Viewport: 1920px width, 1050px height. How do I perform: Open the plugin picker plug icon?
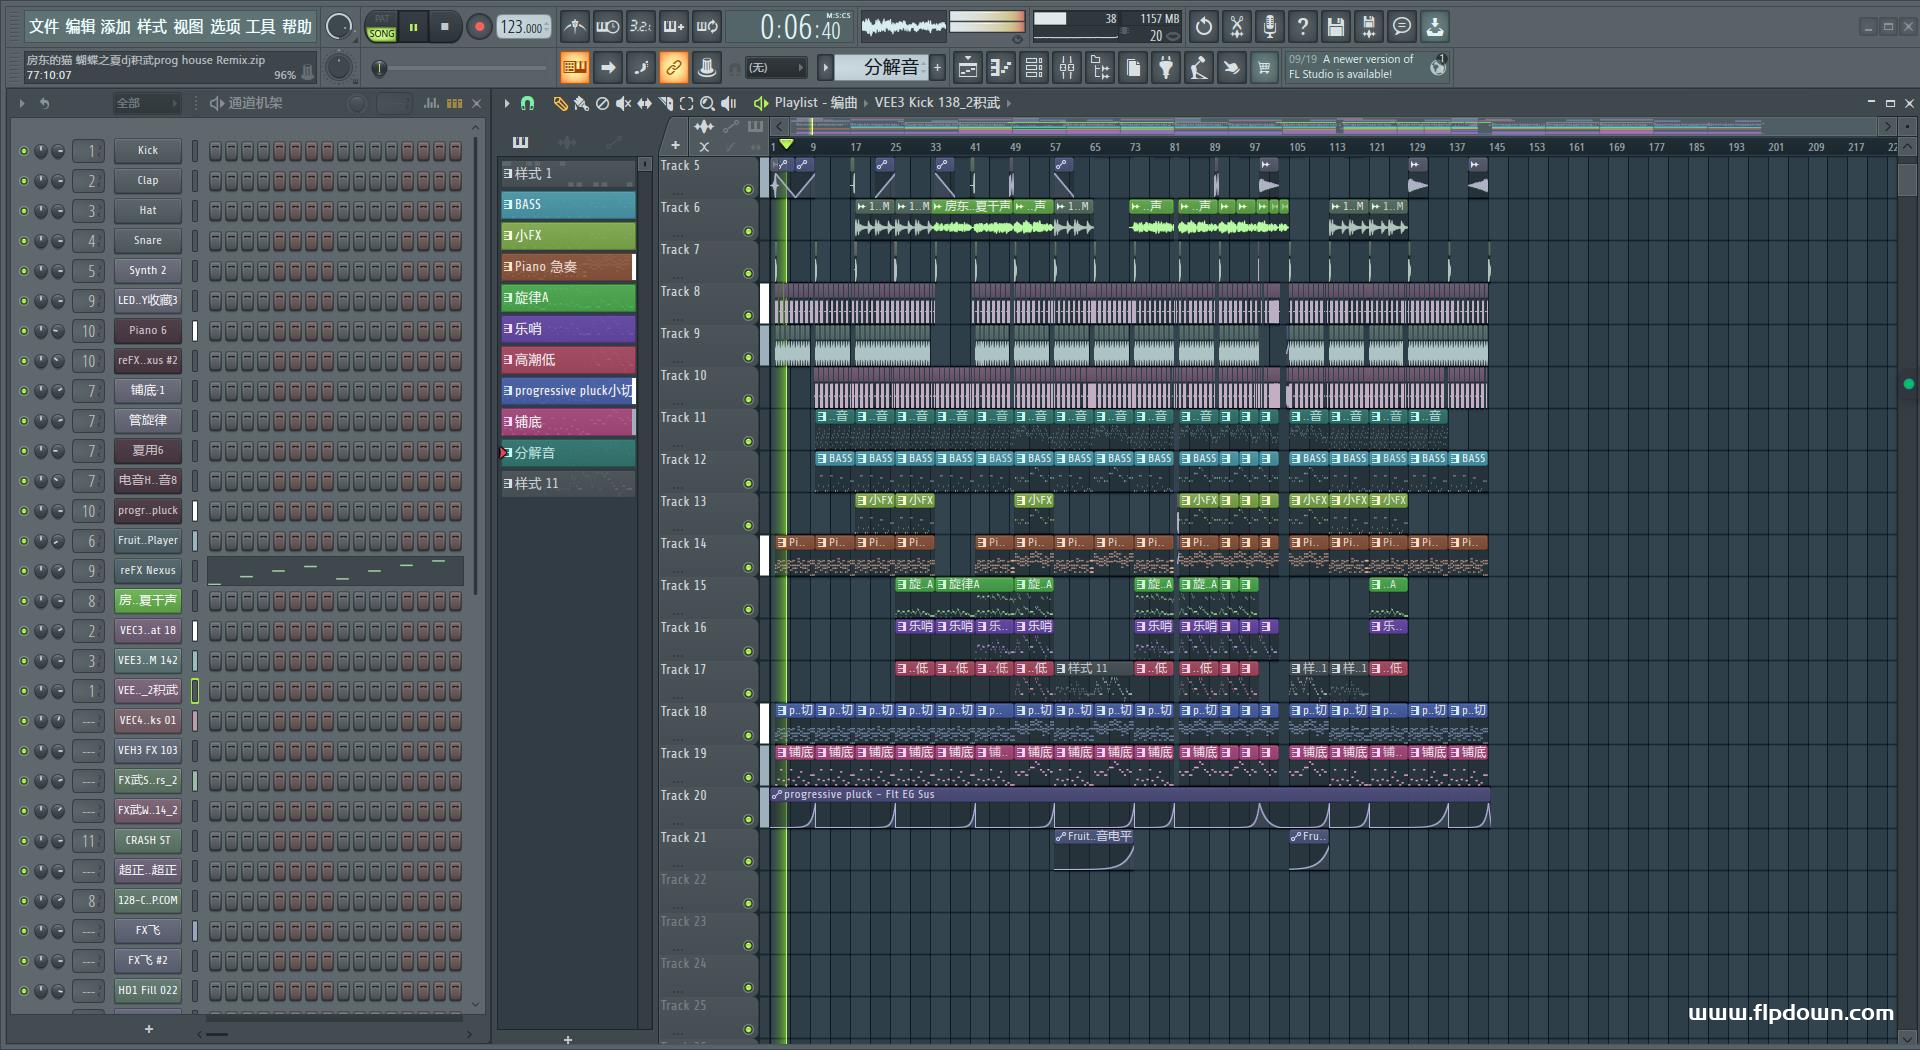1166,68
